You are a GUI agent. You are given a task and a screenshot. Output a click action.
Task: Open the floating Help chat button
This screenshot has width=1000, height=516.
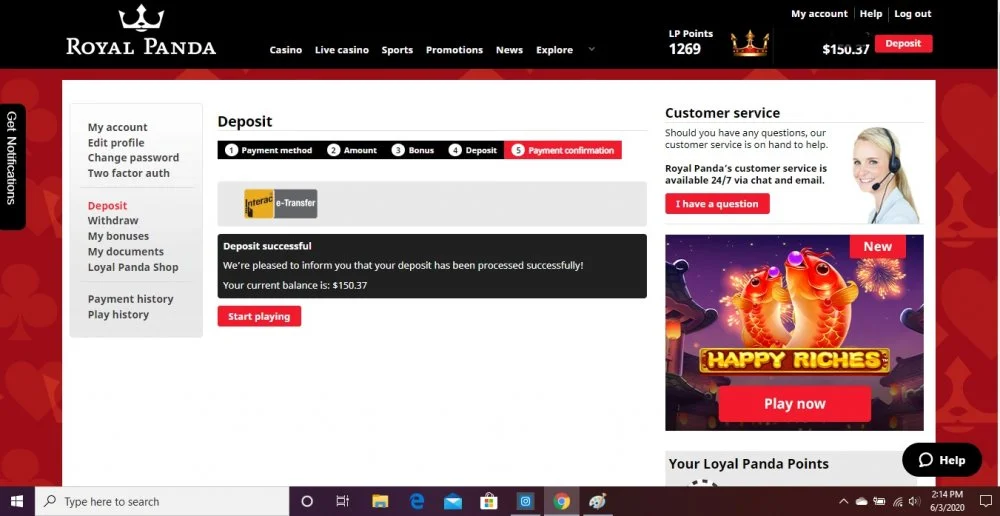(942, 460)
